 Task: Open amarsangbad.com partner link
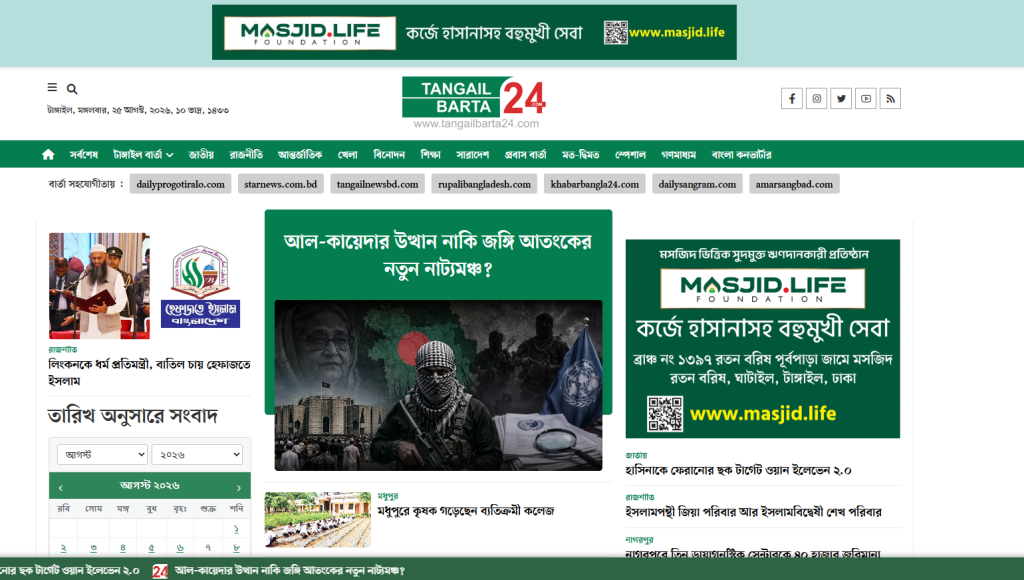[x=794, y=184]
